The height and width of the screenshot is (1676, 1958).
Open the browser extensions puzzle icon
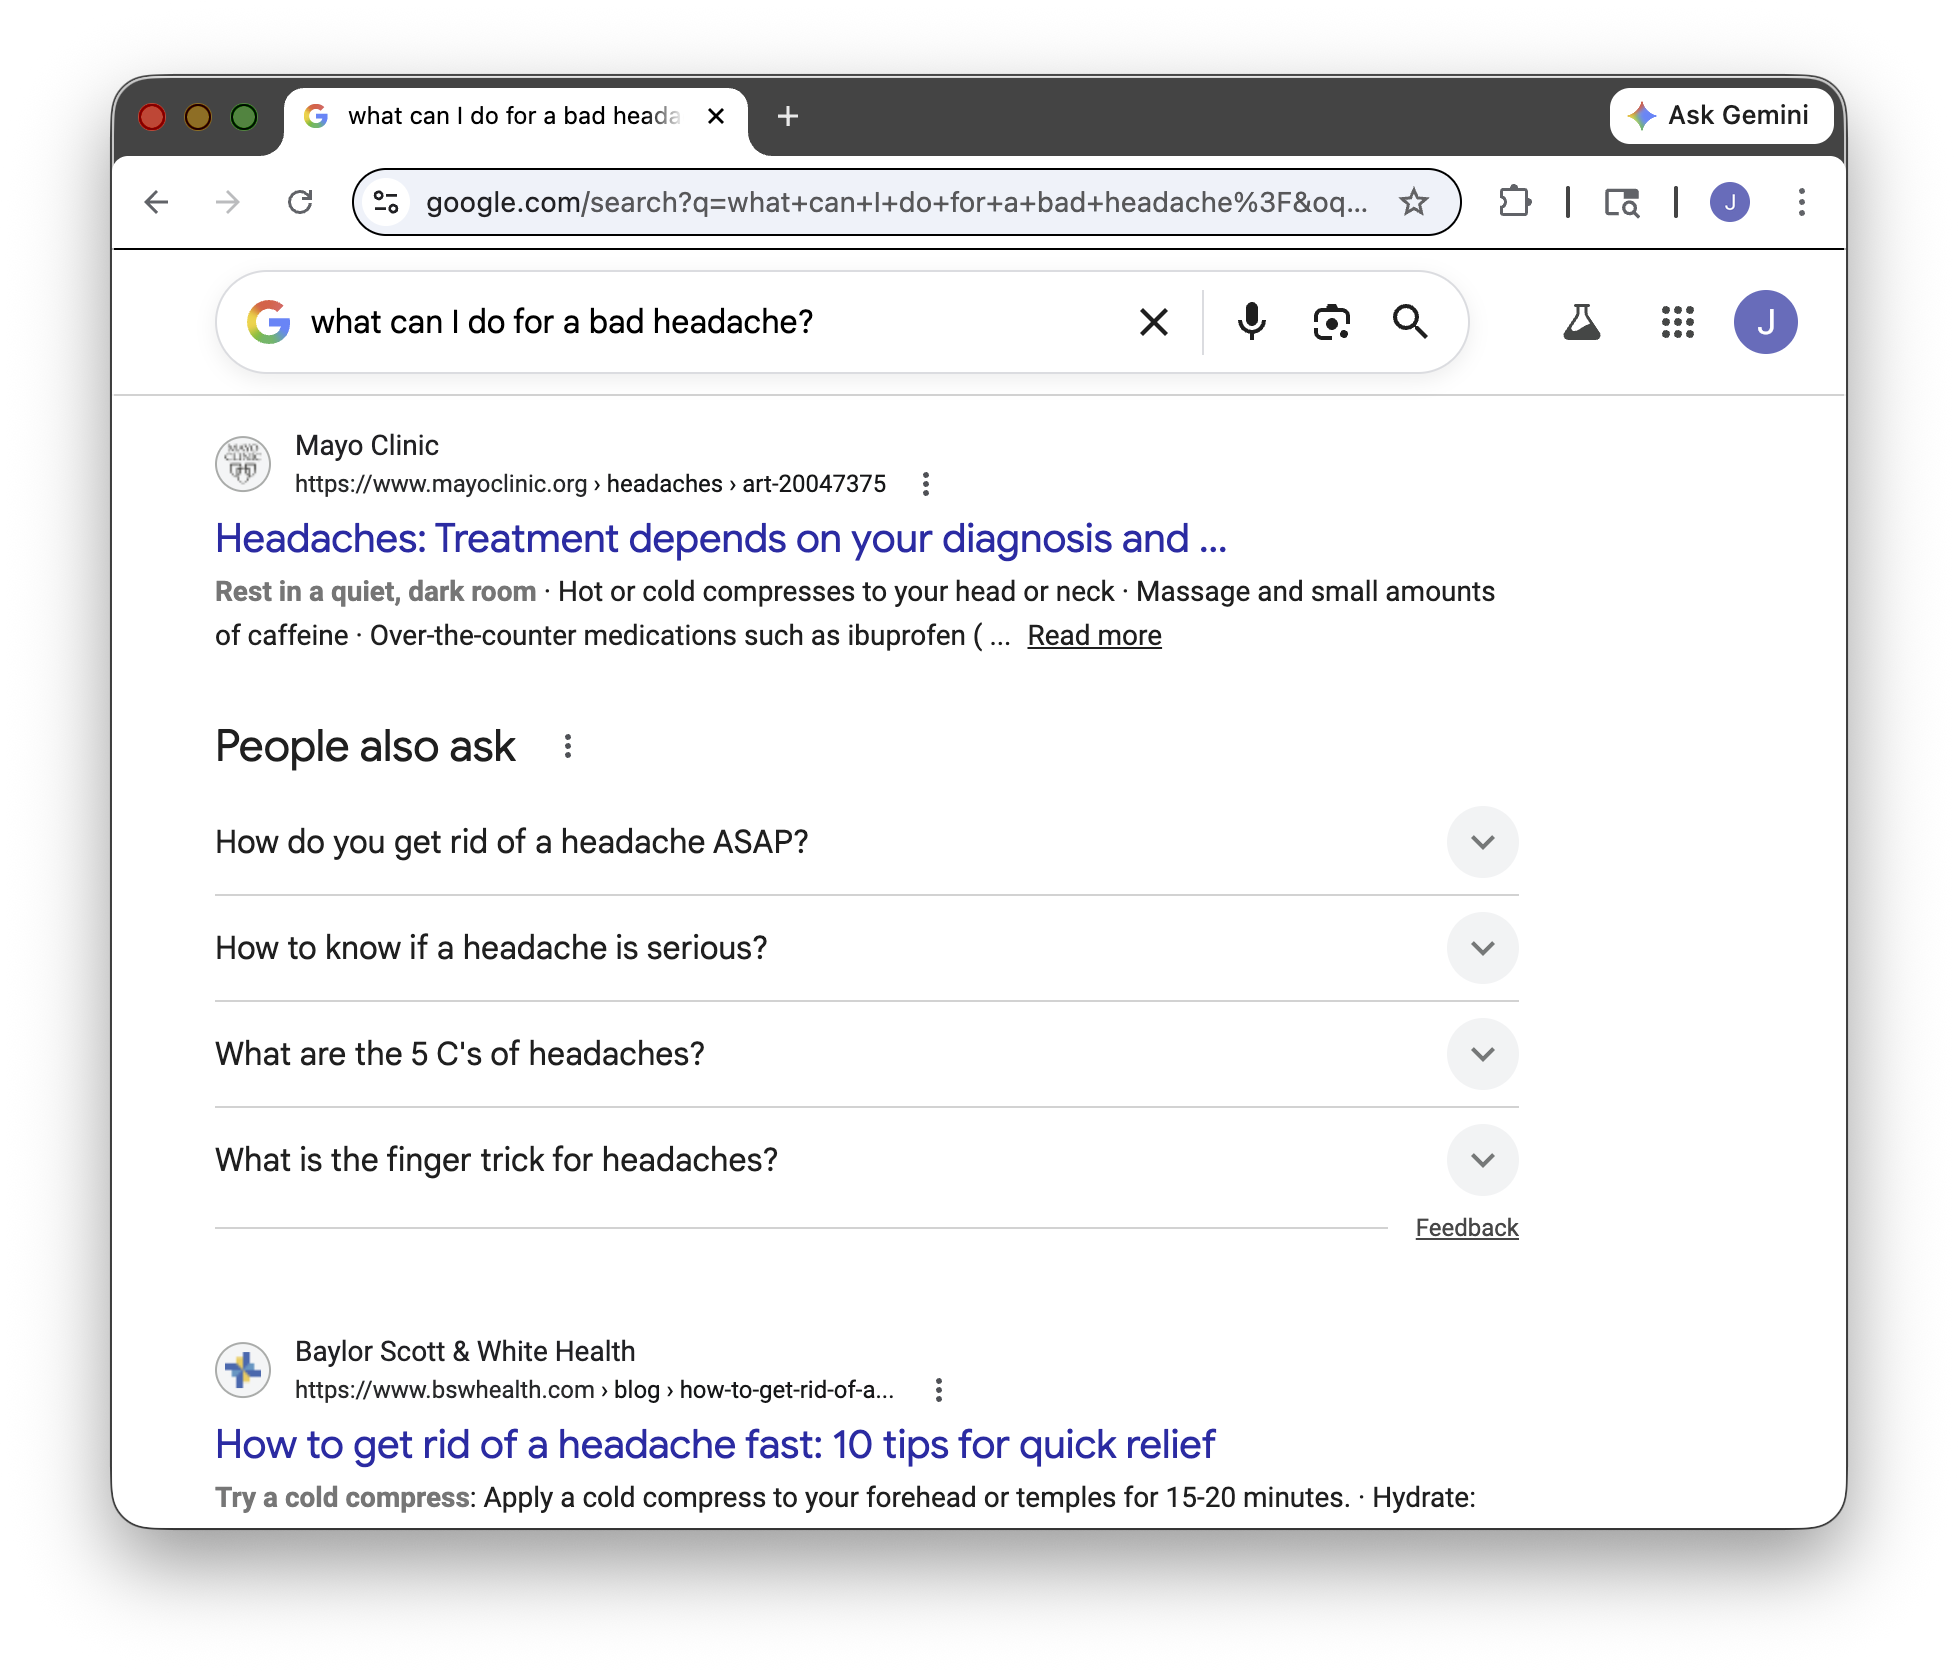(x=1514, y=202)
